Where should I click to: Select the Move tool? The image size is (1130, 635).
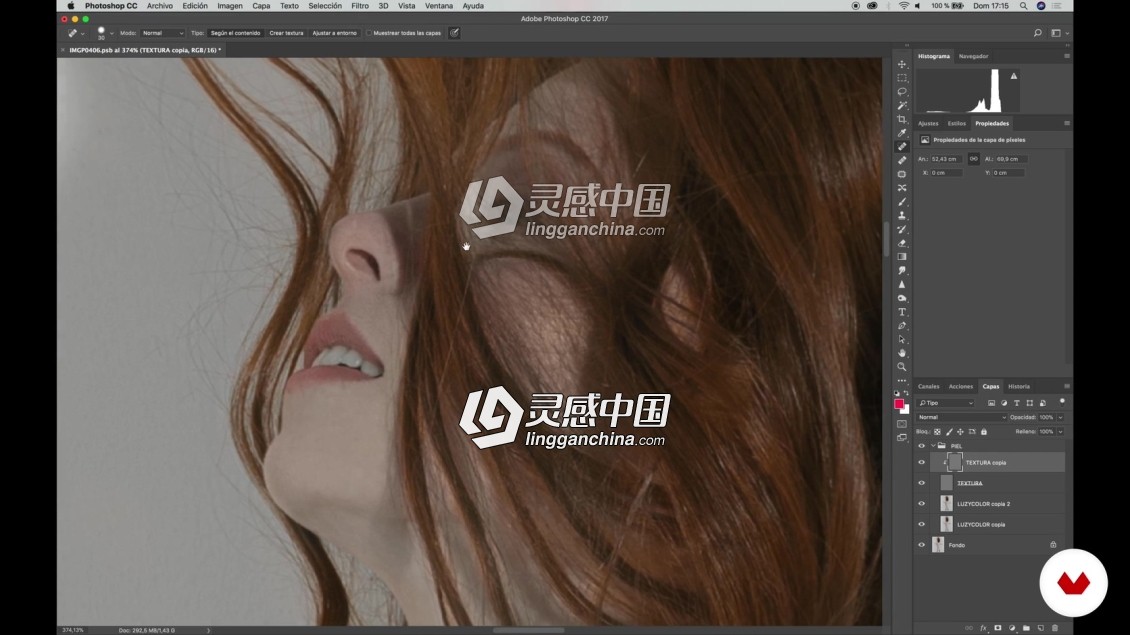coord(902,64)
